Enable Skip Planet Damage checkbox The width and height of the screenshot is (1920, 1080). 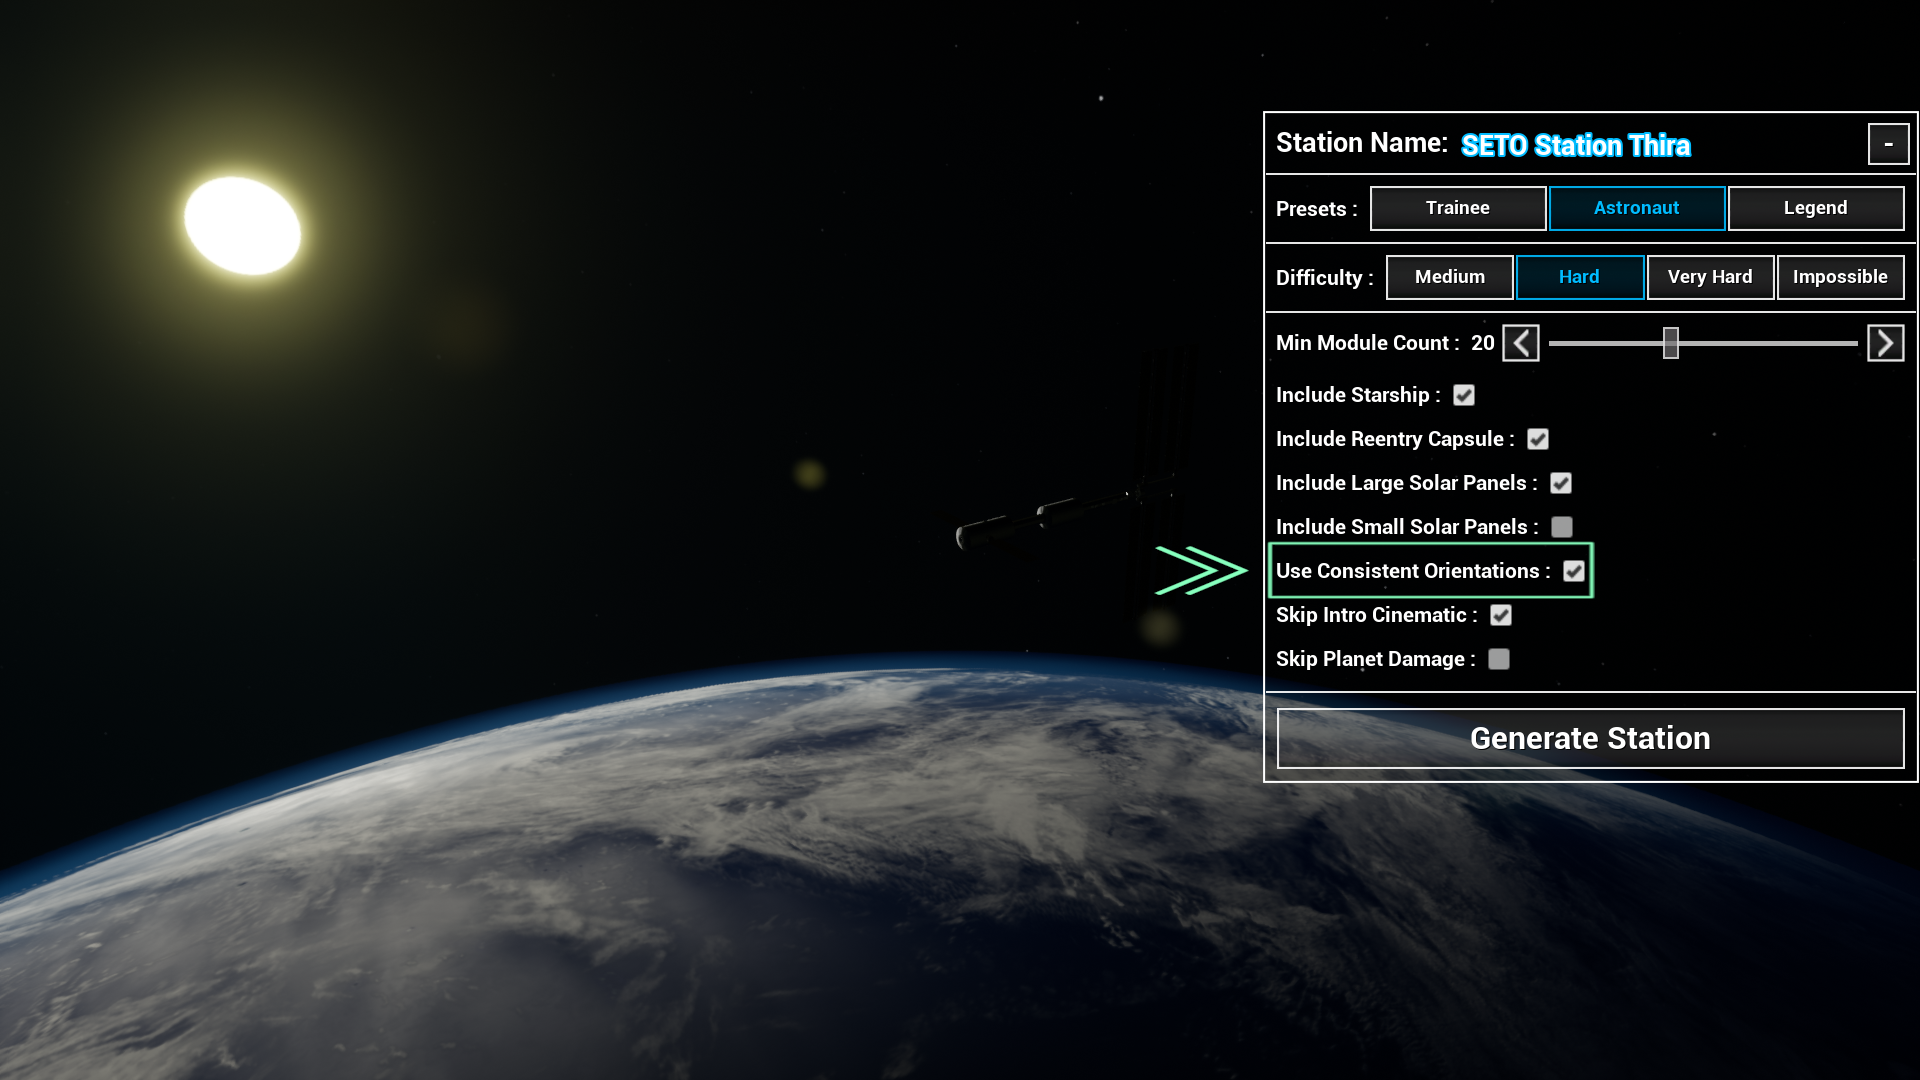(x=1499, y=659)
